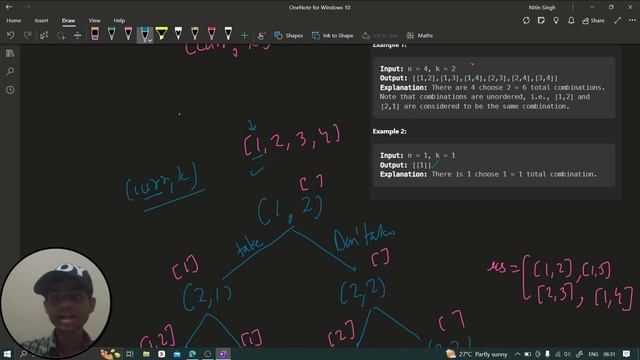Screen dimensions: 640x360
Task: Switch to OneNote on the taskbar
Action: click(x=223, y=354)
